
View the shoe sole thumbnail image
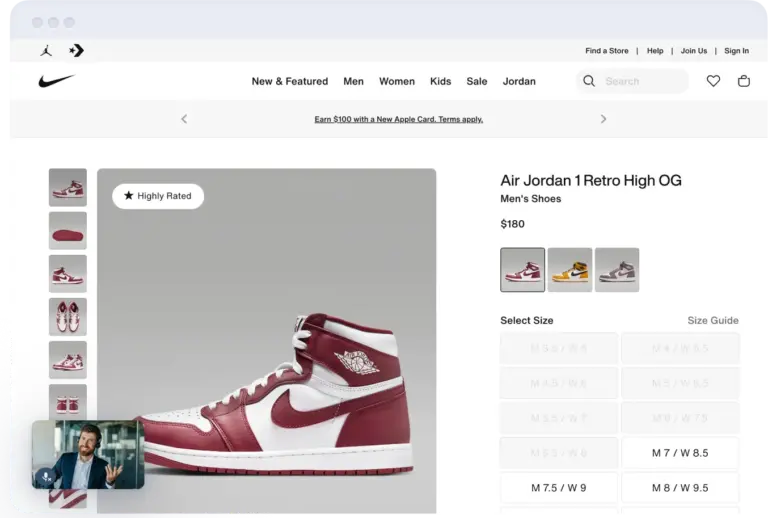[68, 231]
